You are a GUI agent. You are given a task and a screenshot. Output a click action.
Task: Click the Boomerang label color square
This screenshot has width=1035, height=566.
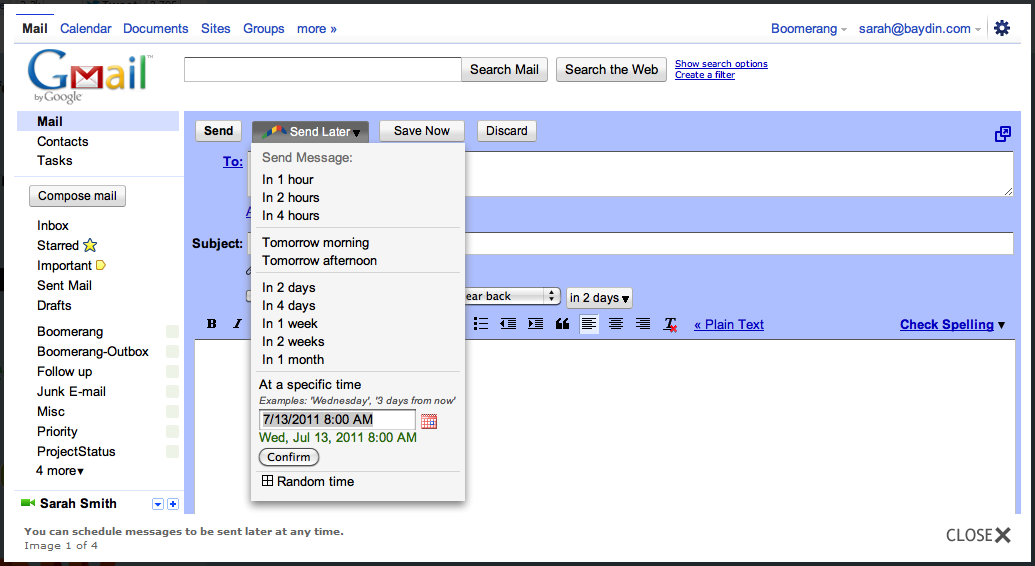(x=172, y=332)
